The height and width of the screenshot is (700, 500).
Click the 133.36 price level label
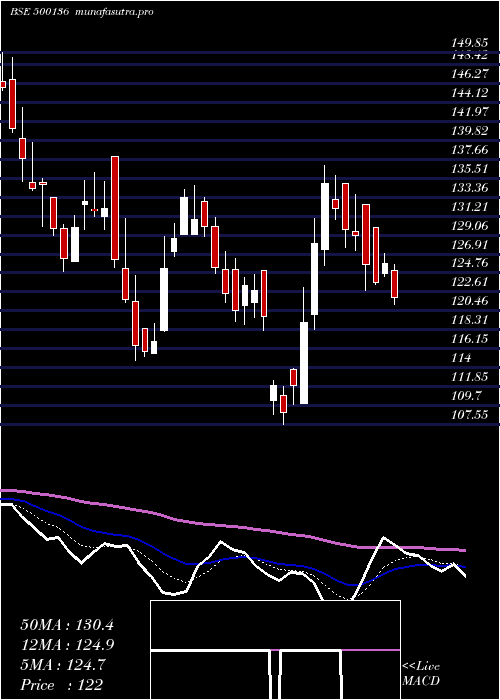point(470,188)
